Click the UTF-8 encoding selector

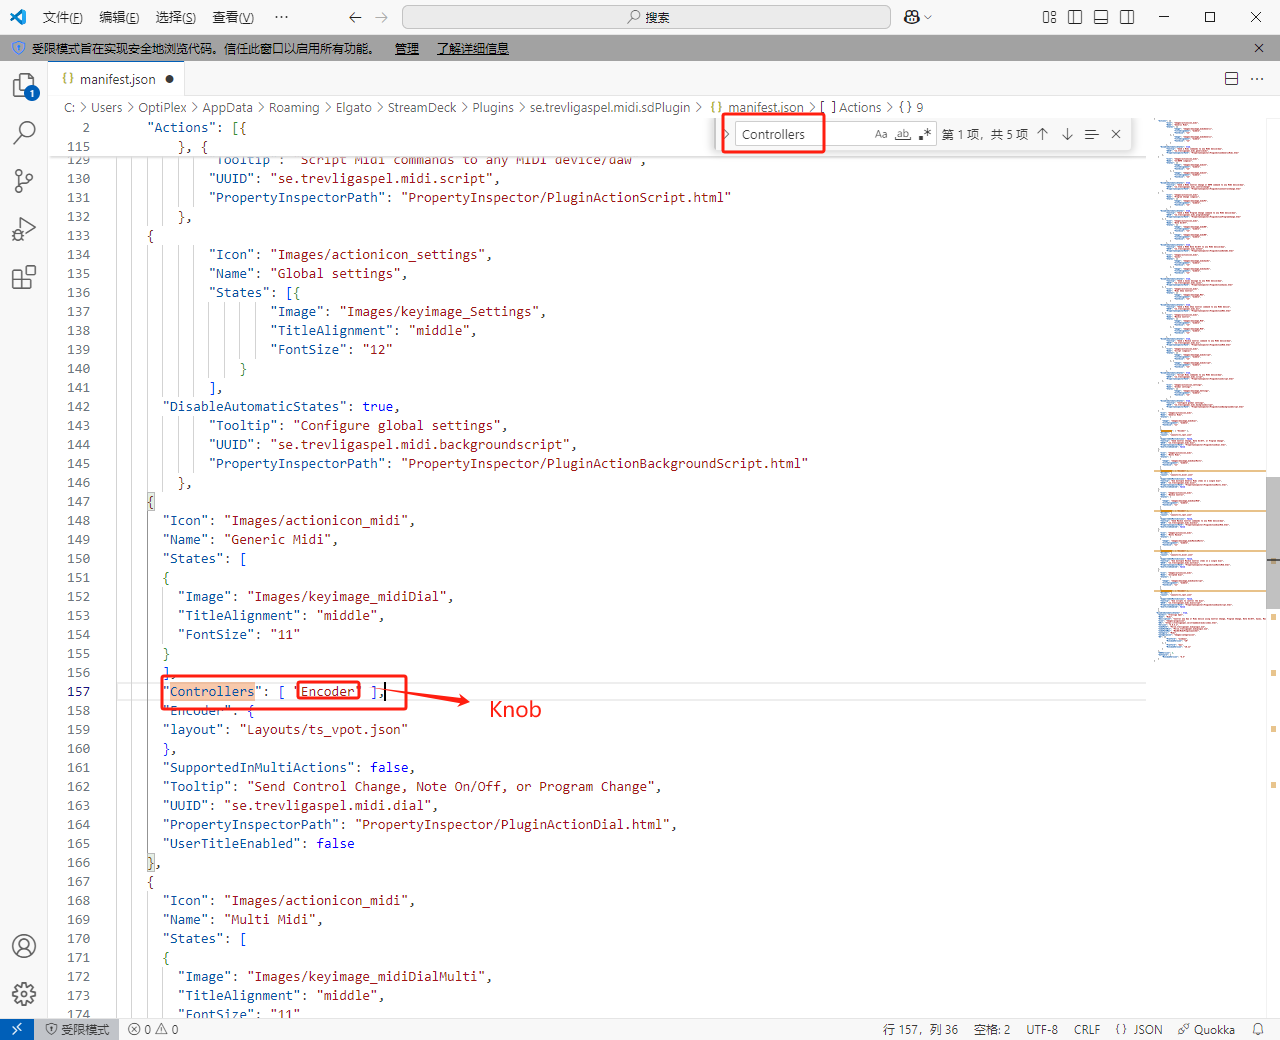click(1042, 1029)
